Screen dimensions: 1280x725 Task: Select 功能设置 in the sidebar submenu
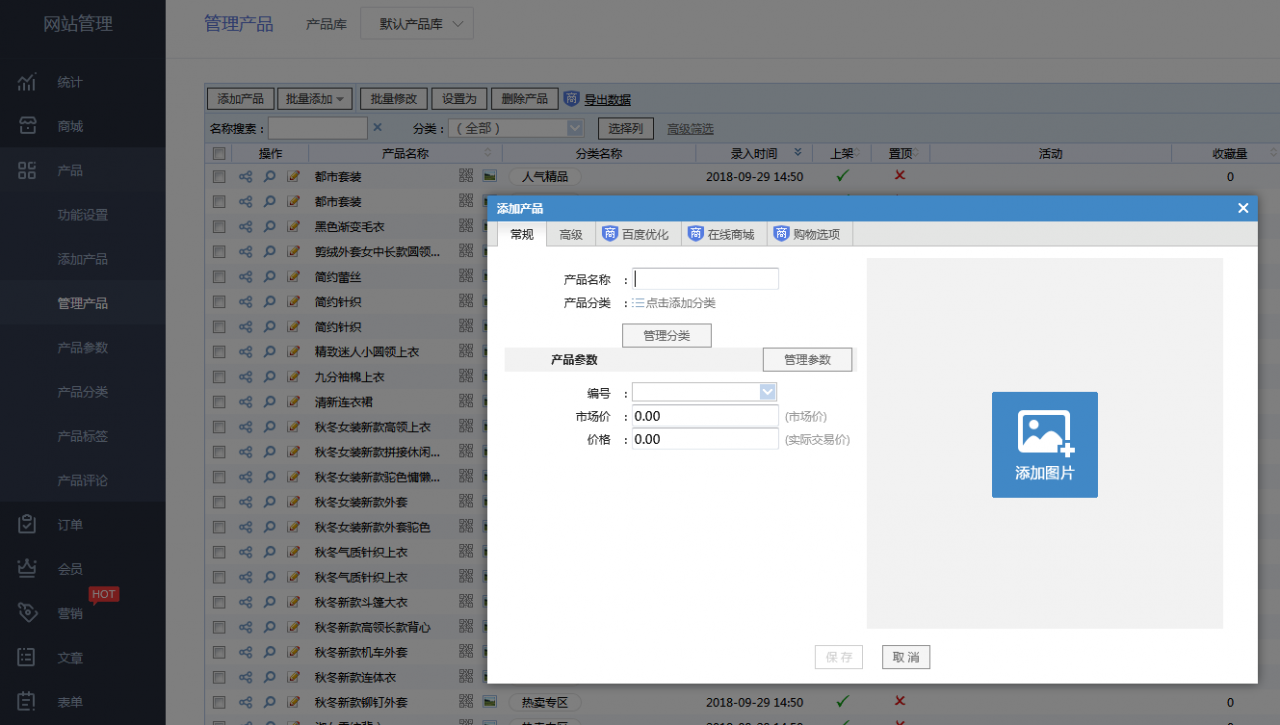(83, 215)
